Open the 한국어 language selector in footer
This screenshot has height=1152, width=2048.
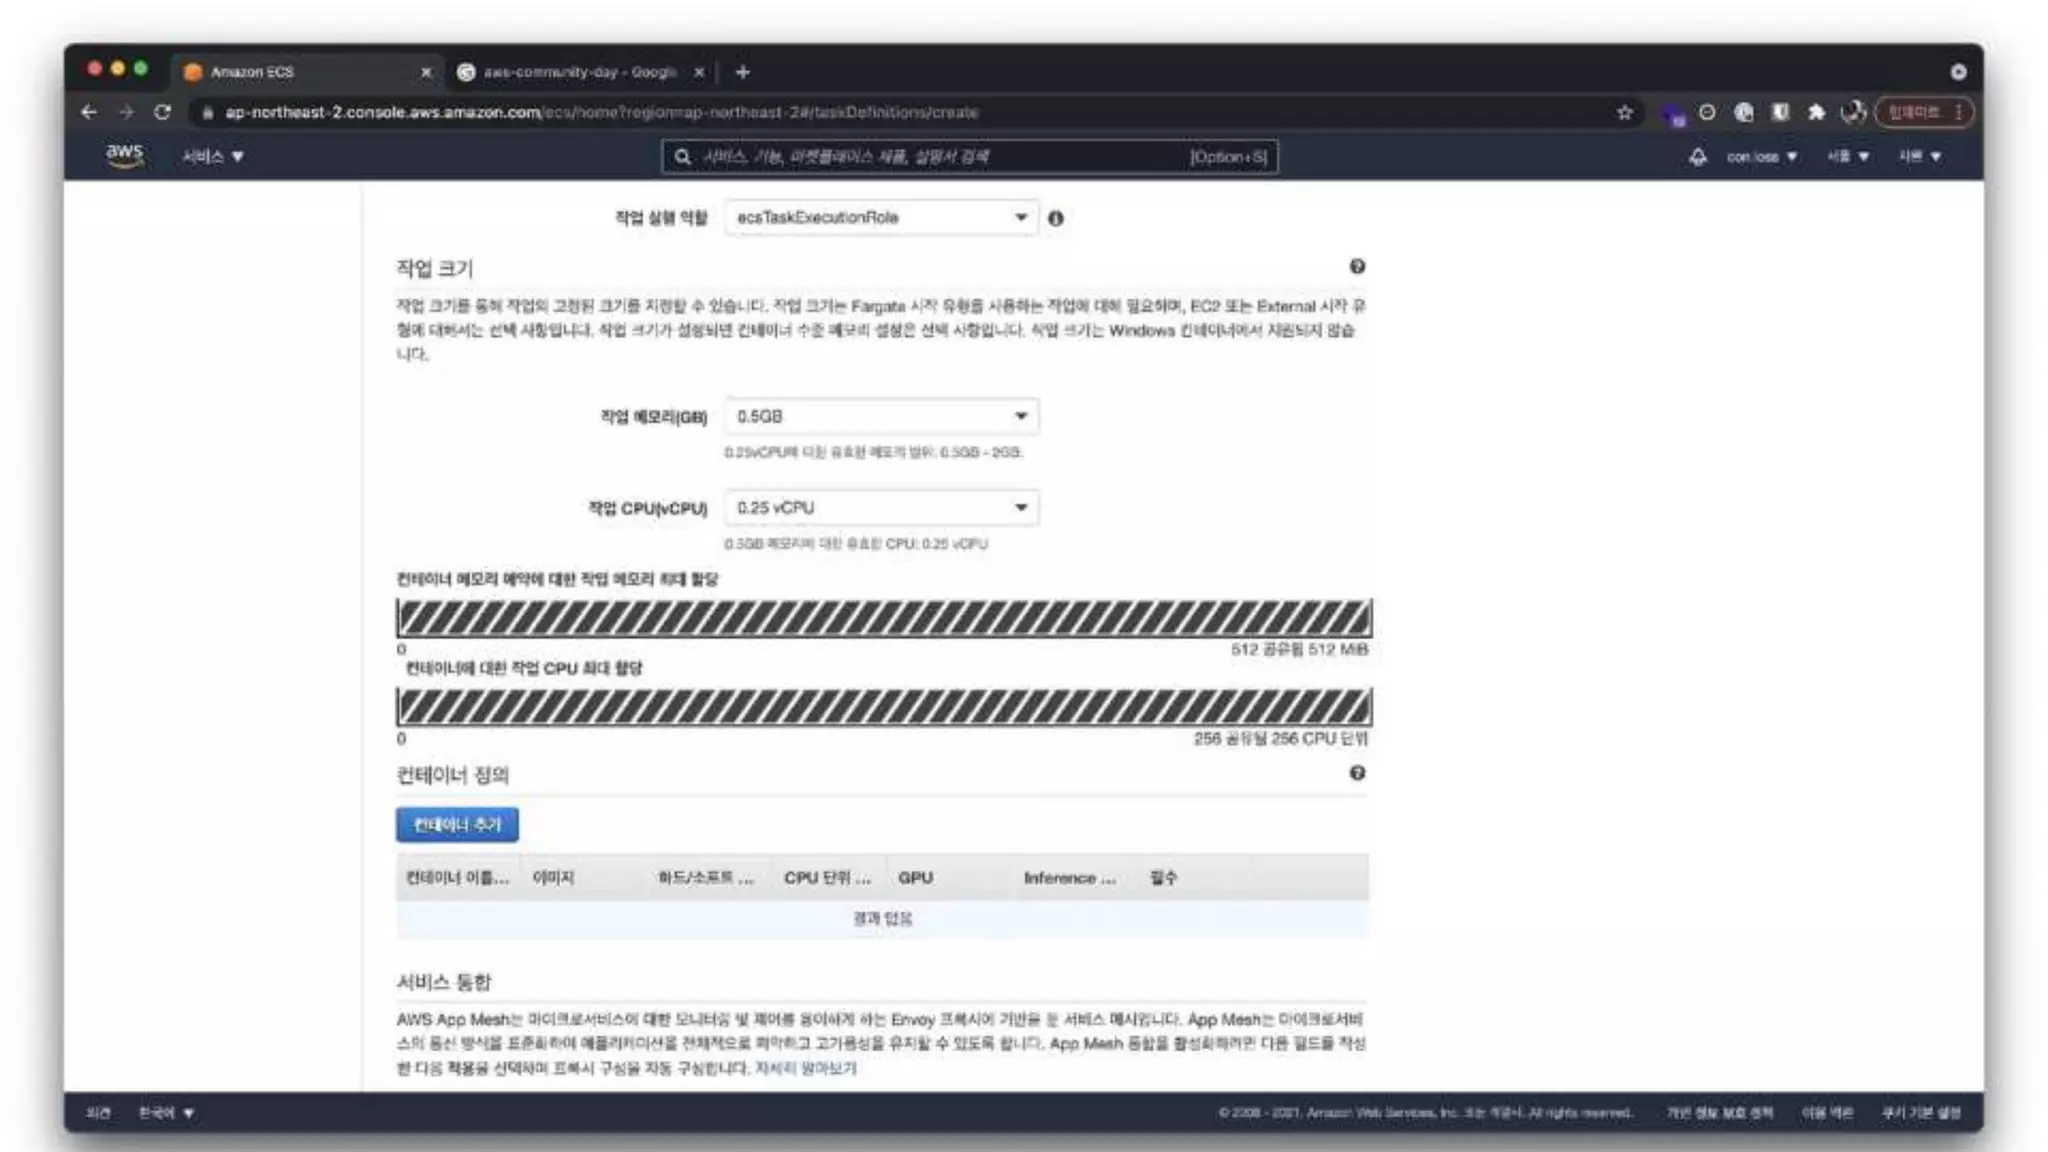[x=166, y=1113]
